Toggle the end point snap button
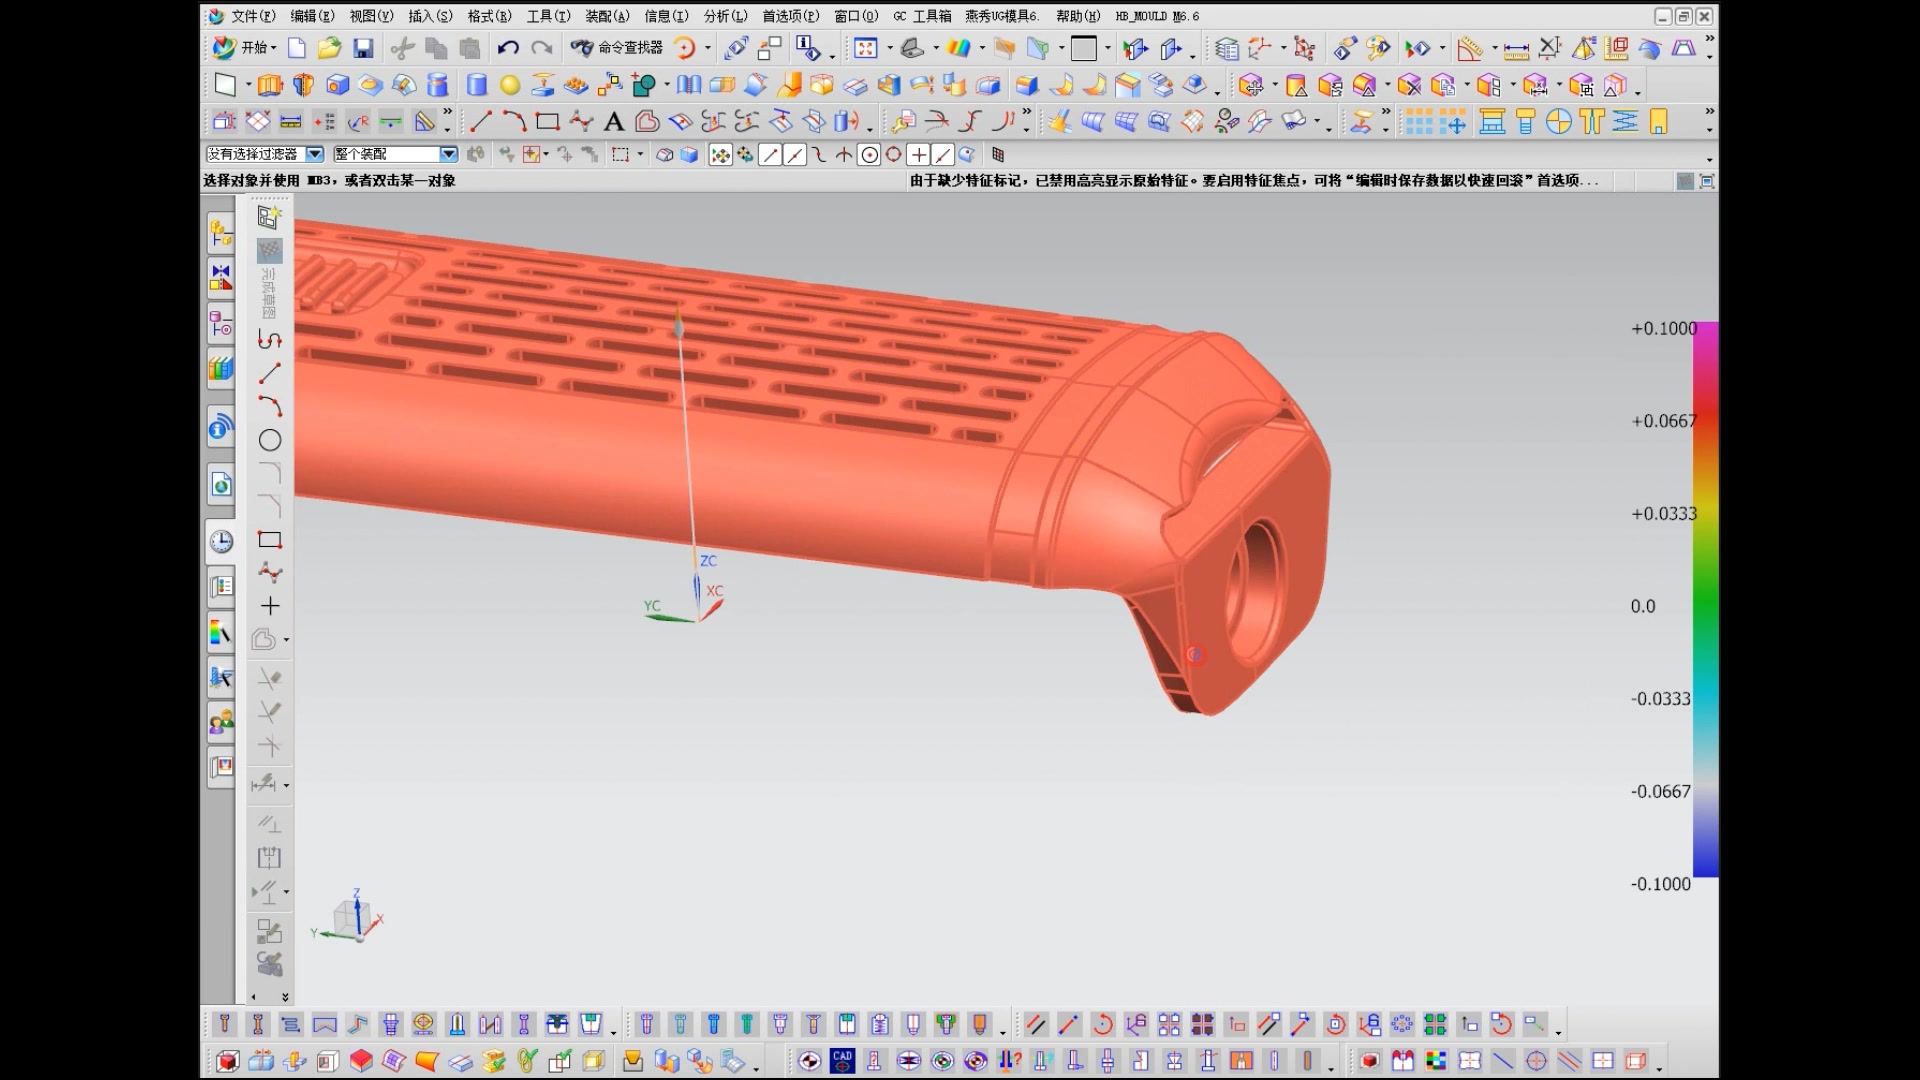Screen dimensions: 1920x1080 tap(770, 155)
